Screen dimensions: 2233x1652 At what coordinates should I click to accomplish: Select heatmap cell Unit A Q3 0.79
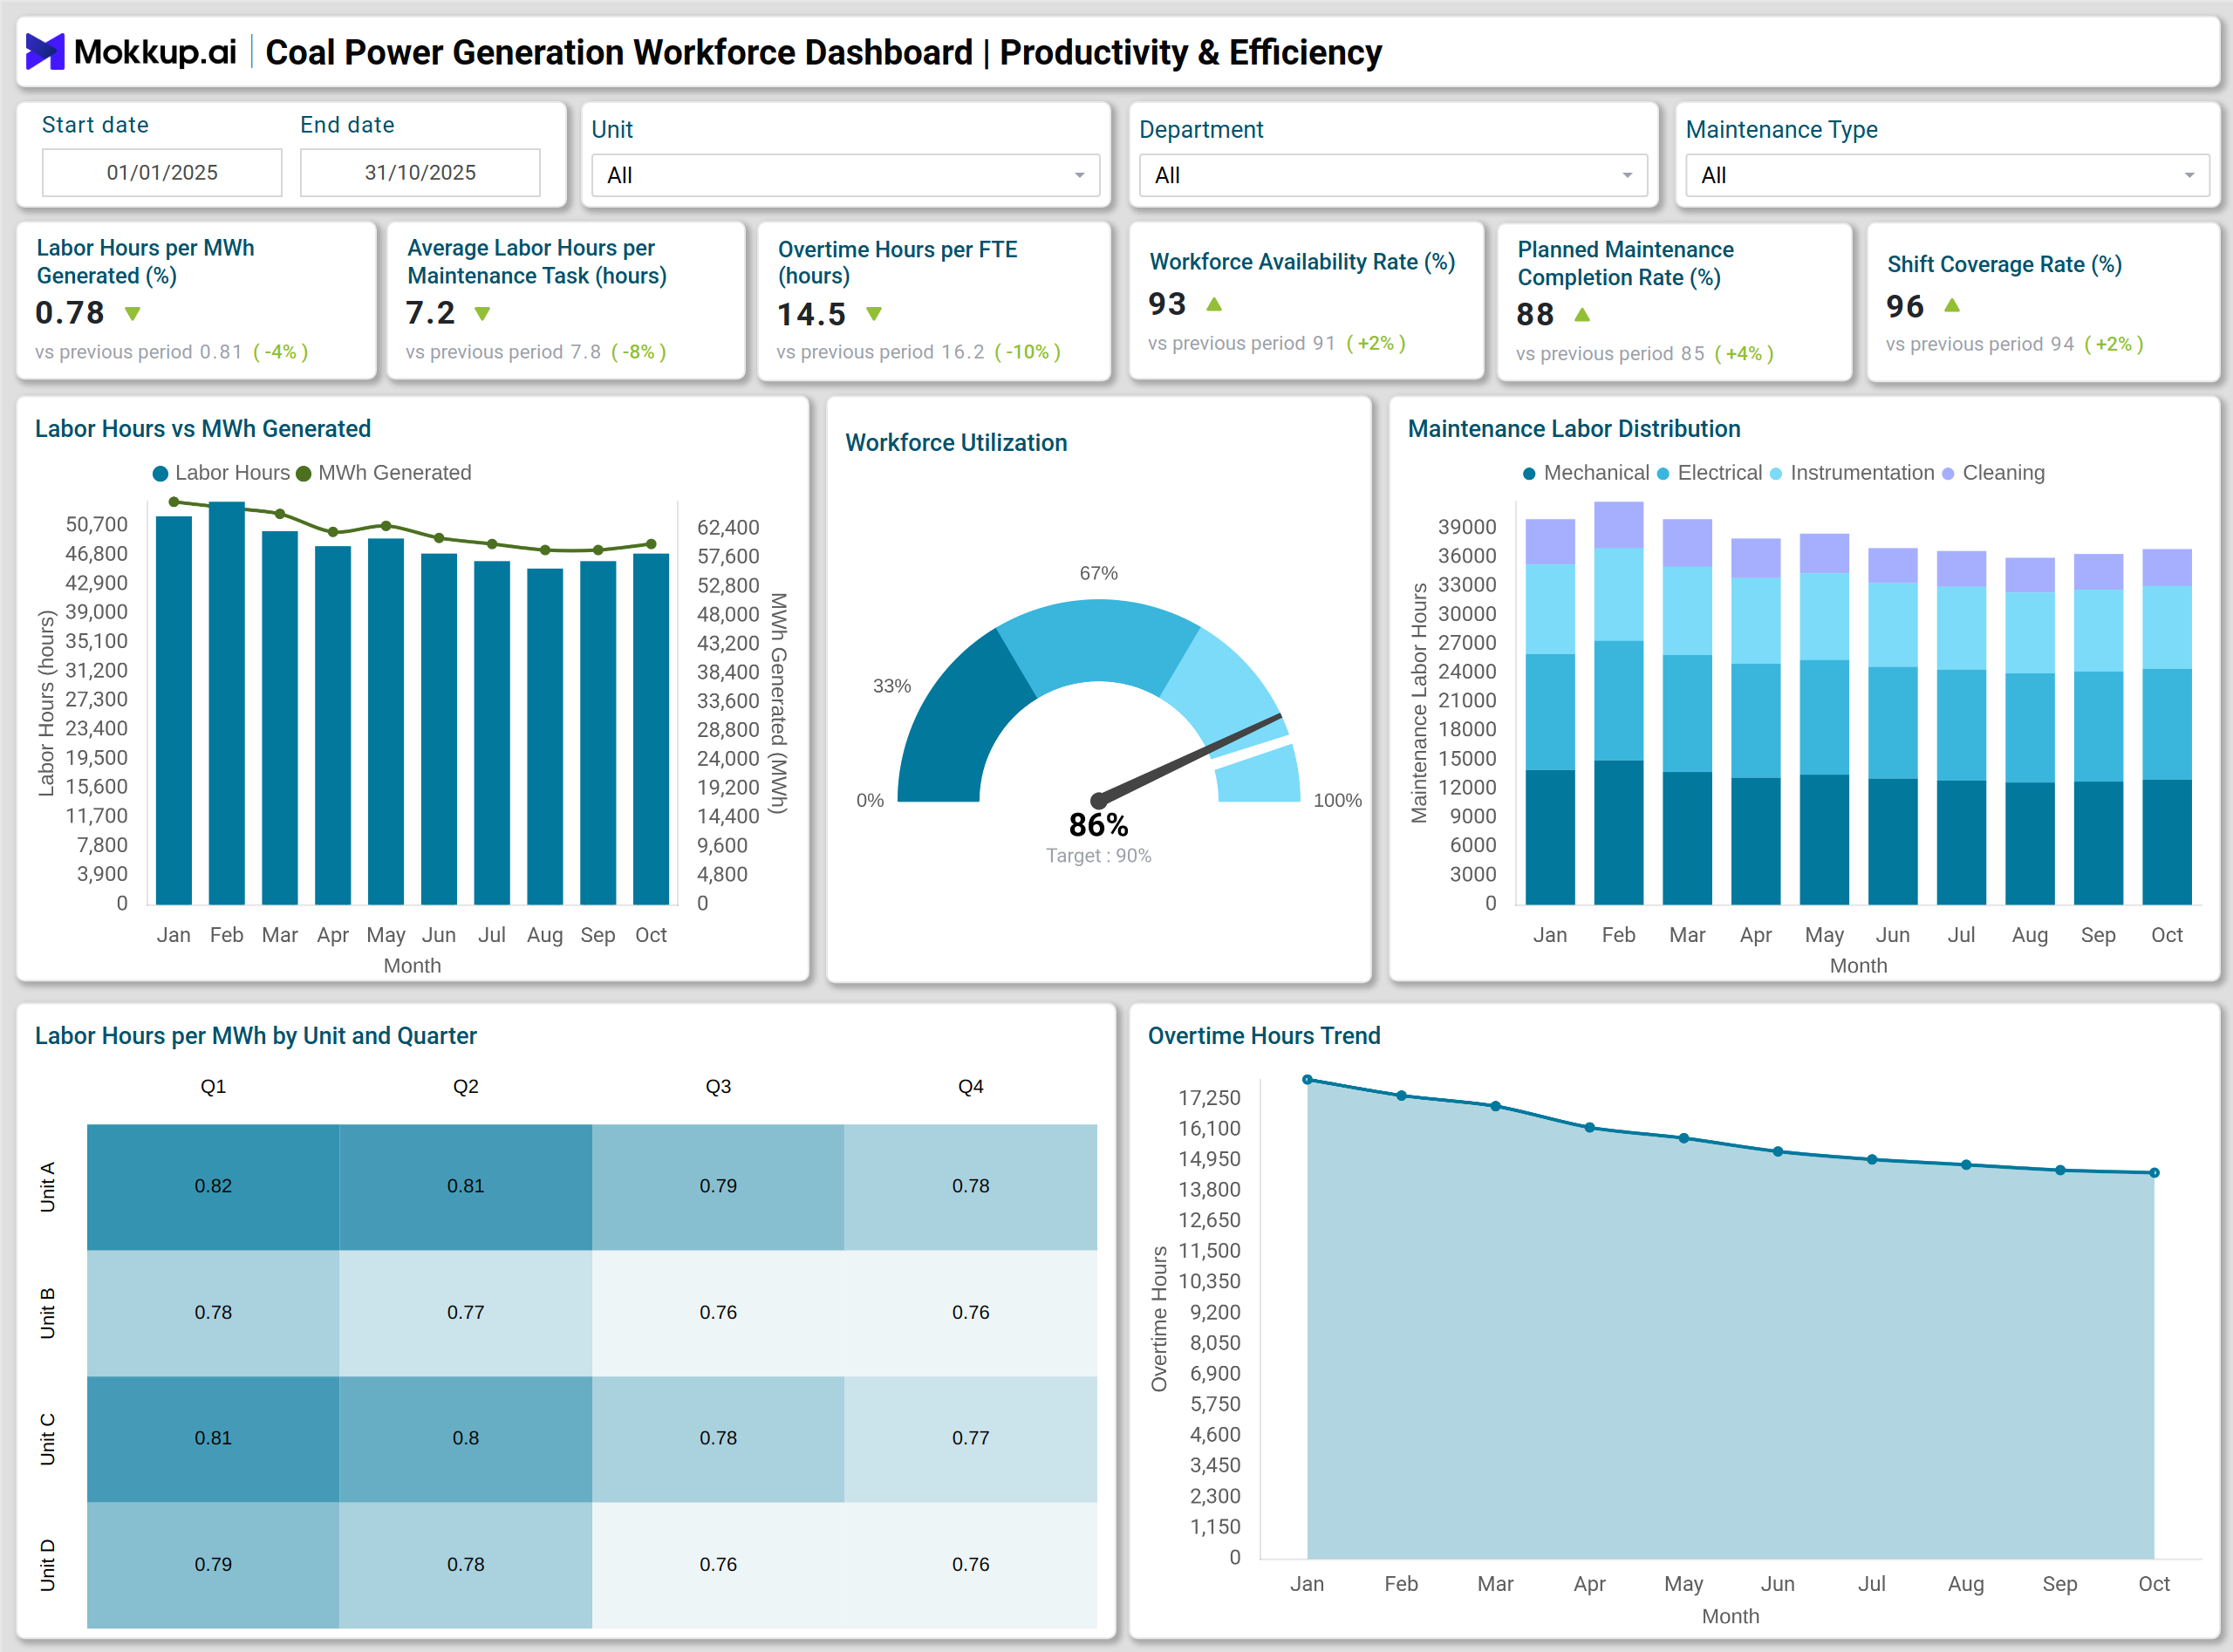point(718,1187)
